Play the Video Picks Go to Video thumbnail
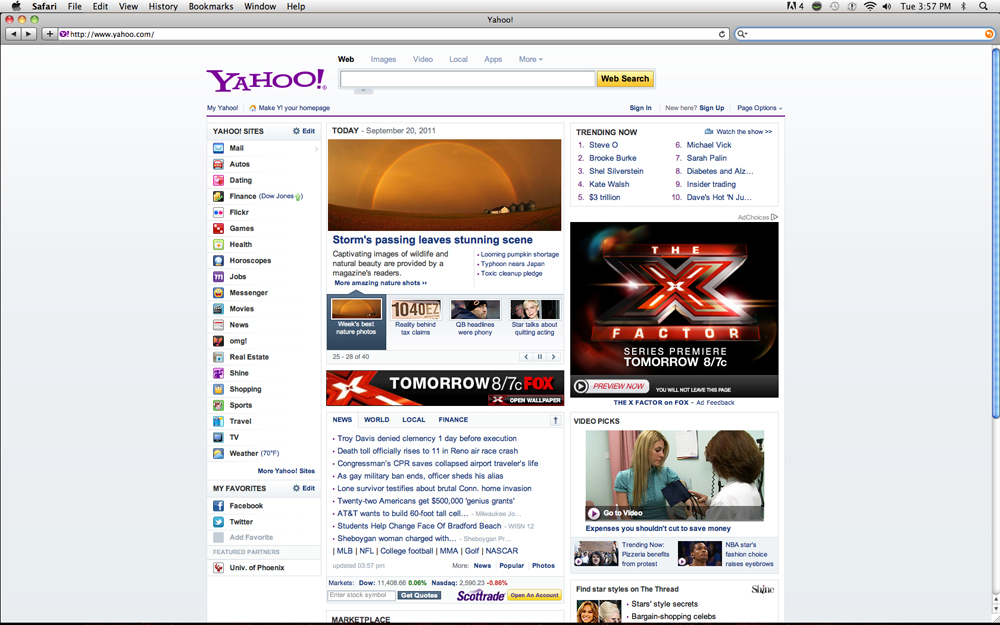The width and height of the screenshot is (1000, 625). 675,476
